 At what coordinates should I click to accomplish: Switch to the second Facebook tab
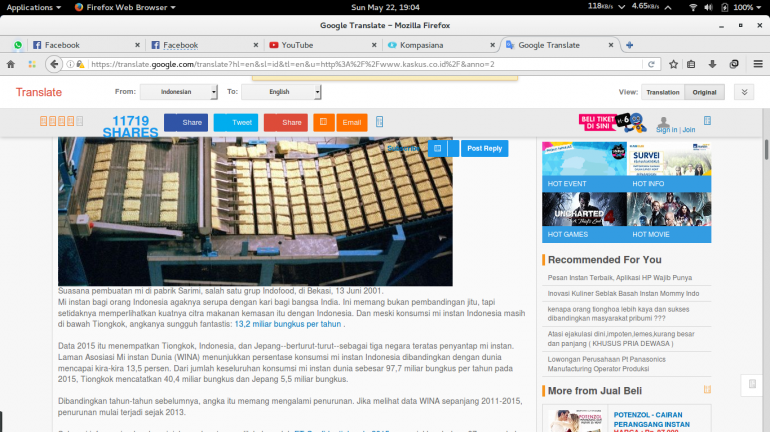(204, 45)
